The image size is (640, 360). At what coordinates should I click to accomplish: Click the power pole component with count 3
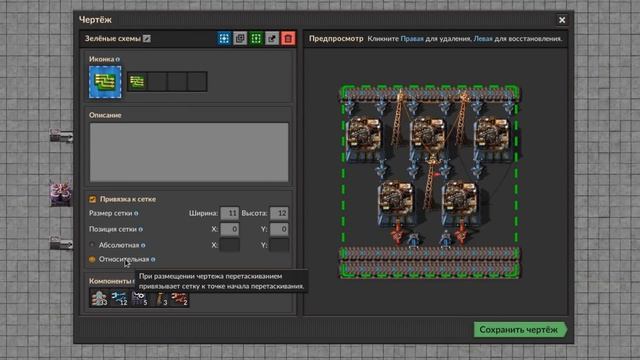(159, 298)
